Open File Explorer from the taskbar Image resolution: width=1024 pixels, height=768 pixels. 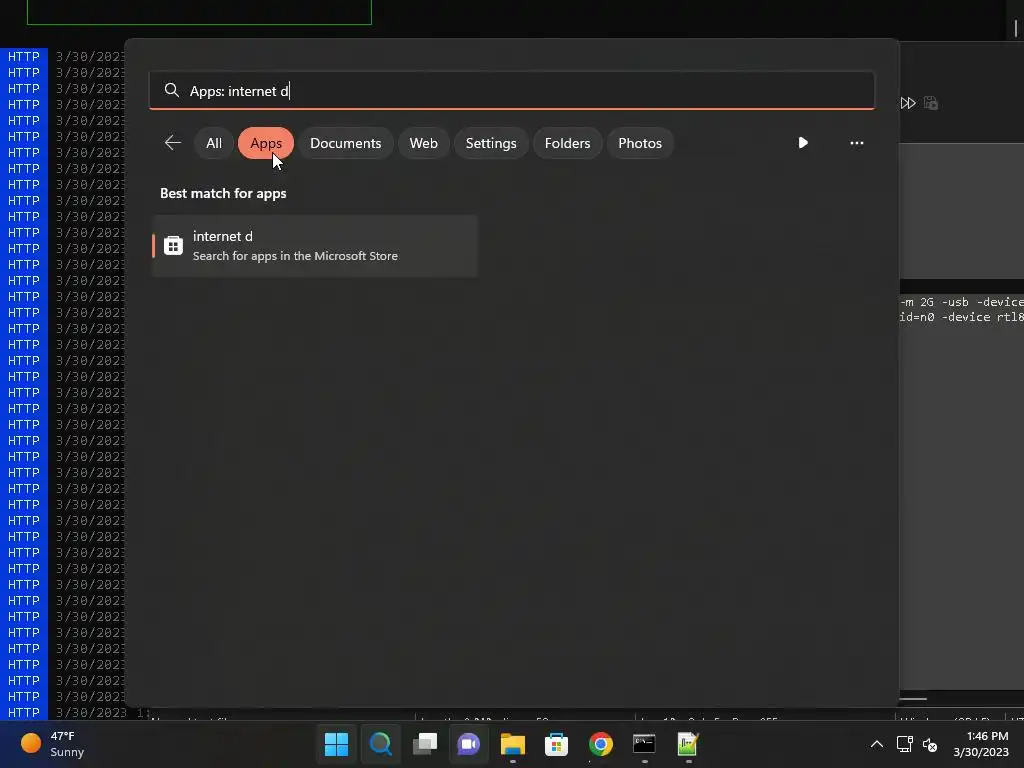[x=513, y=744]
